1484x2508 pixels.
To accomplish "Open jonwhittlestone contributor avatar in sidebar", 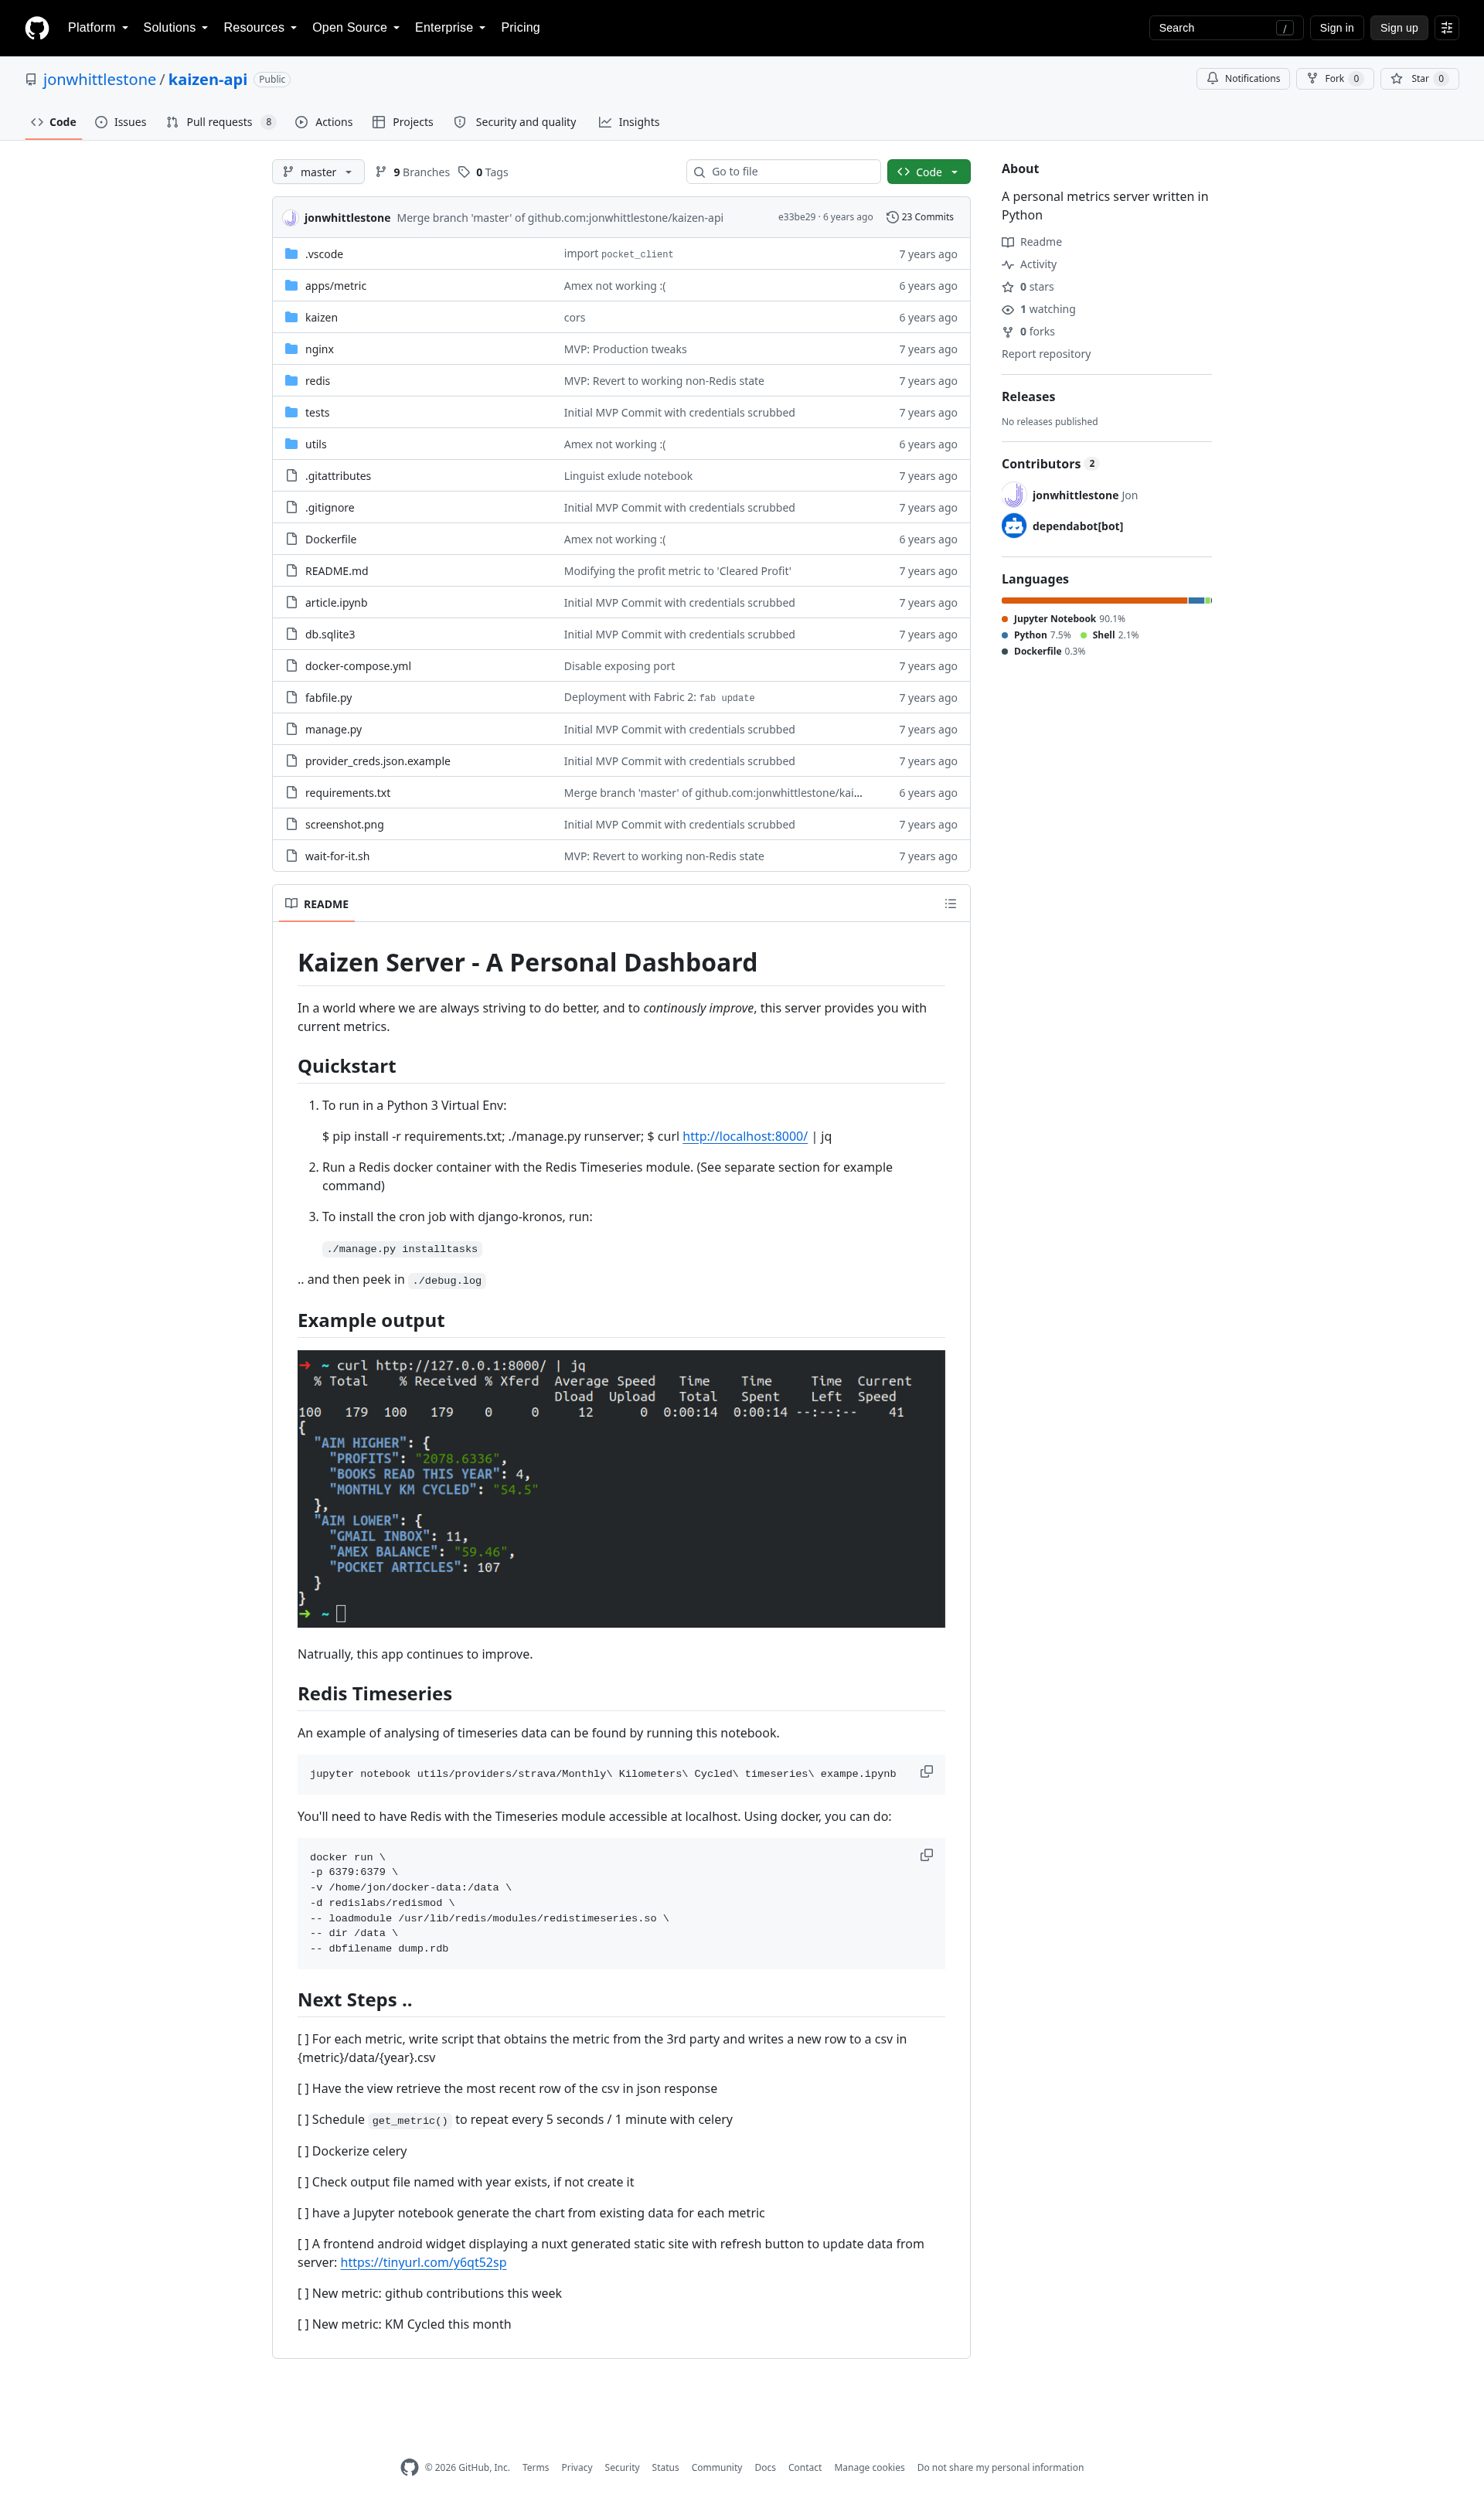I will tap(1014, 495).
